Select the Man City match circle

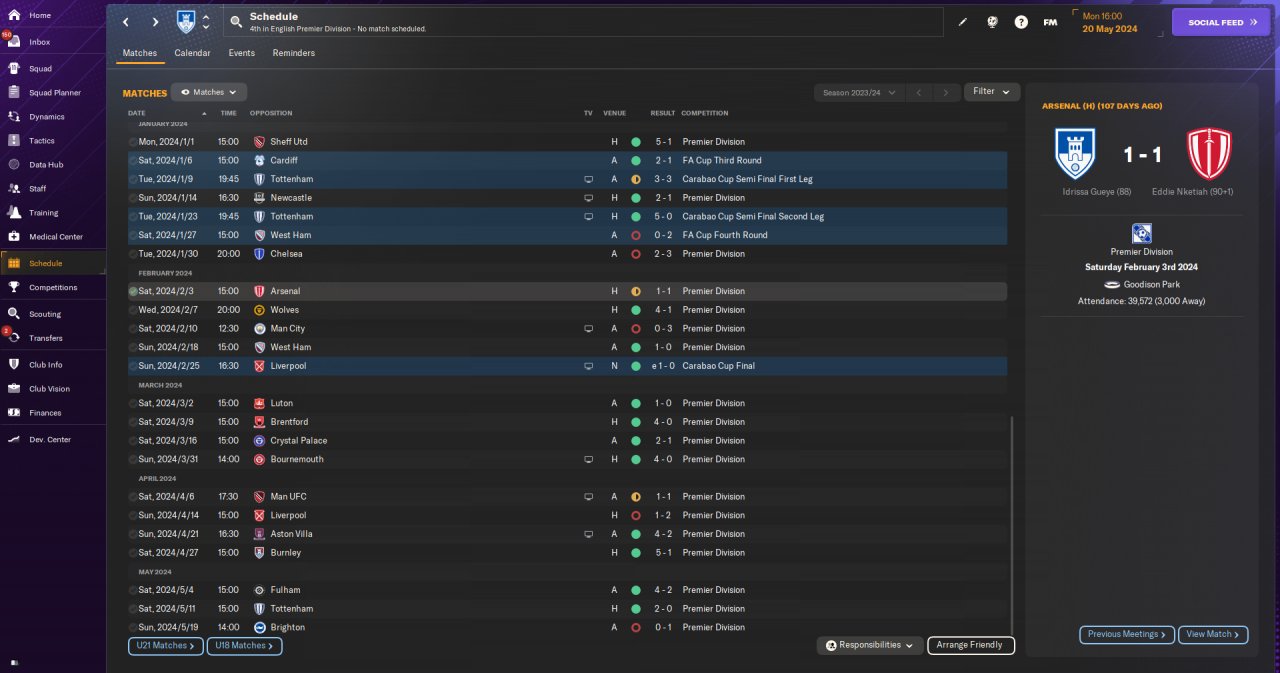coord(133,328)
